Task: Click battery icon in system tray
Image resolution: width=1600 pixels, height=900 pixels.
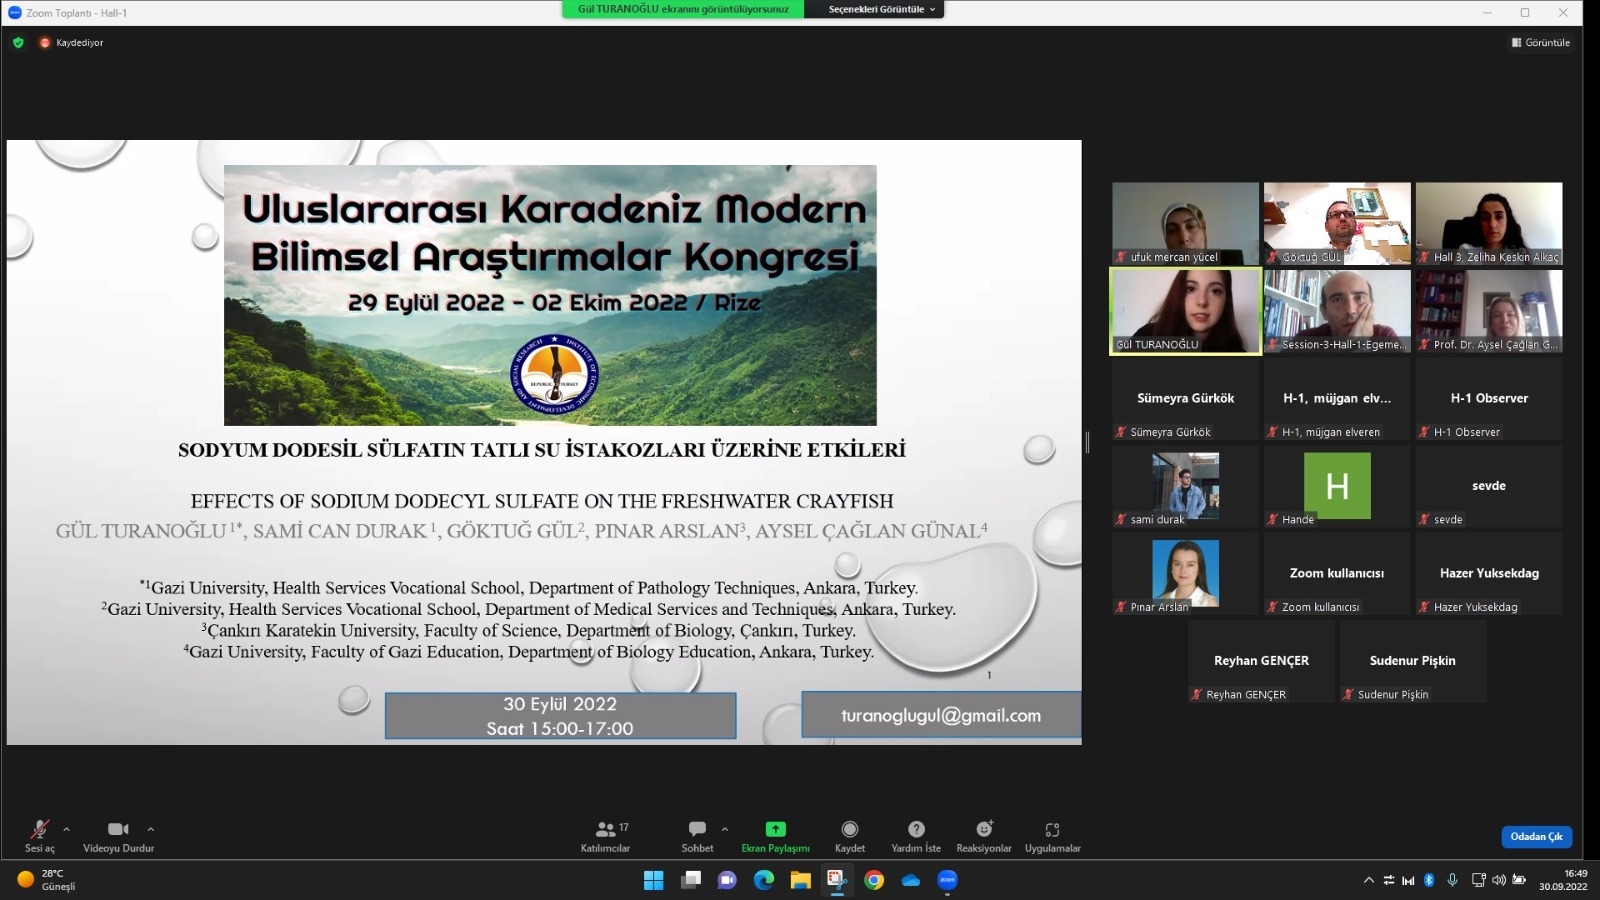Action: [1519, 880]
